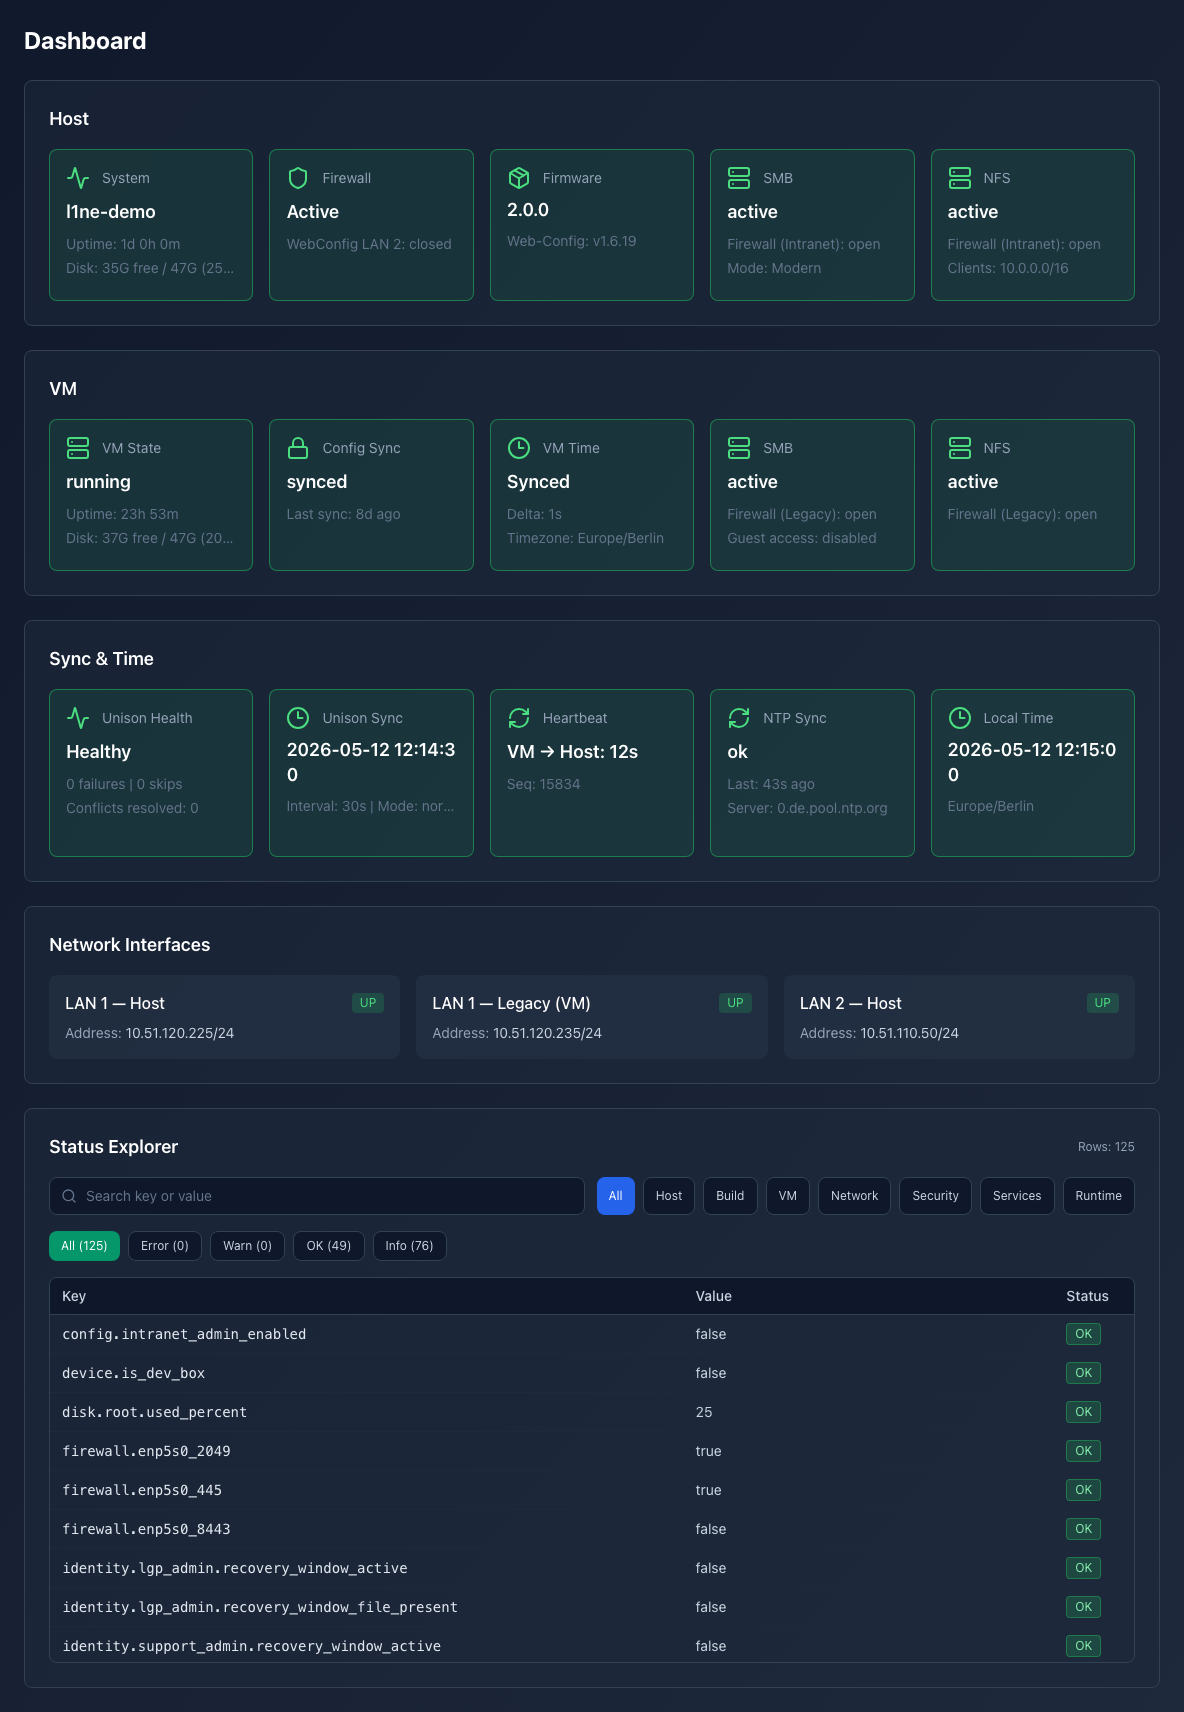Select row config.intranet_admin_enabled
Screen dimensions: 1184x1712
click(x=592, y=1334)
